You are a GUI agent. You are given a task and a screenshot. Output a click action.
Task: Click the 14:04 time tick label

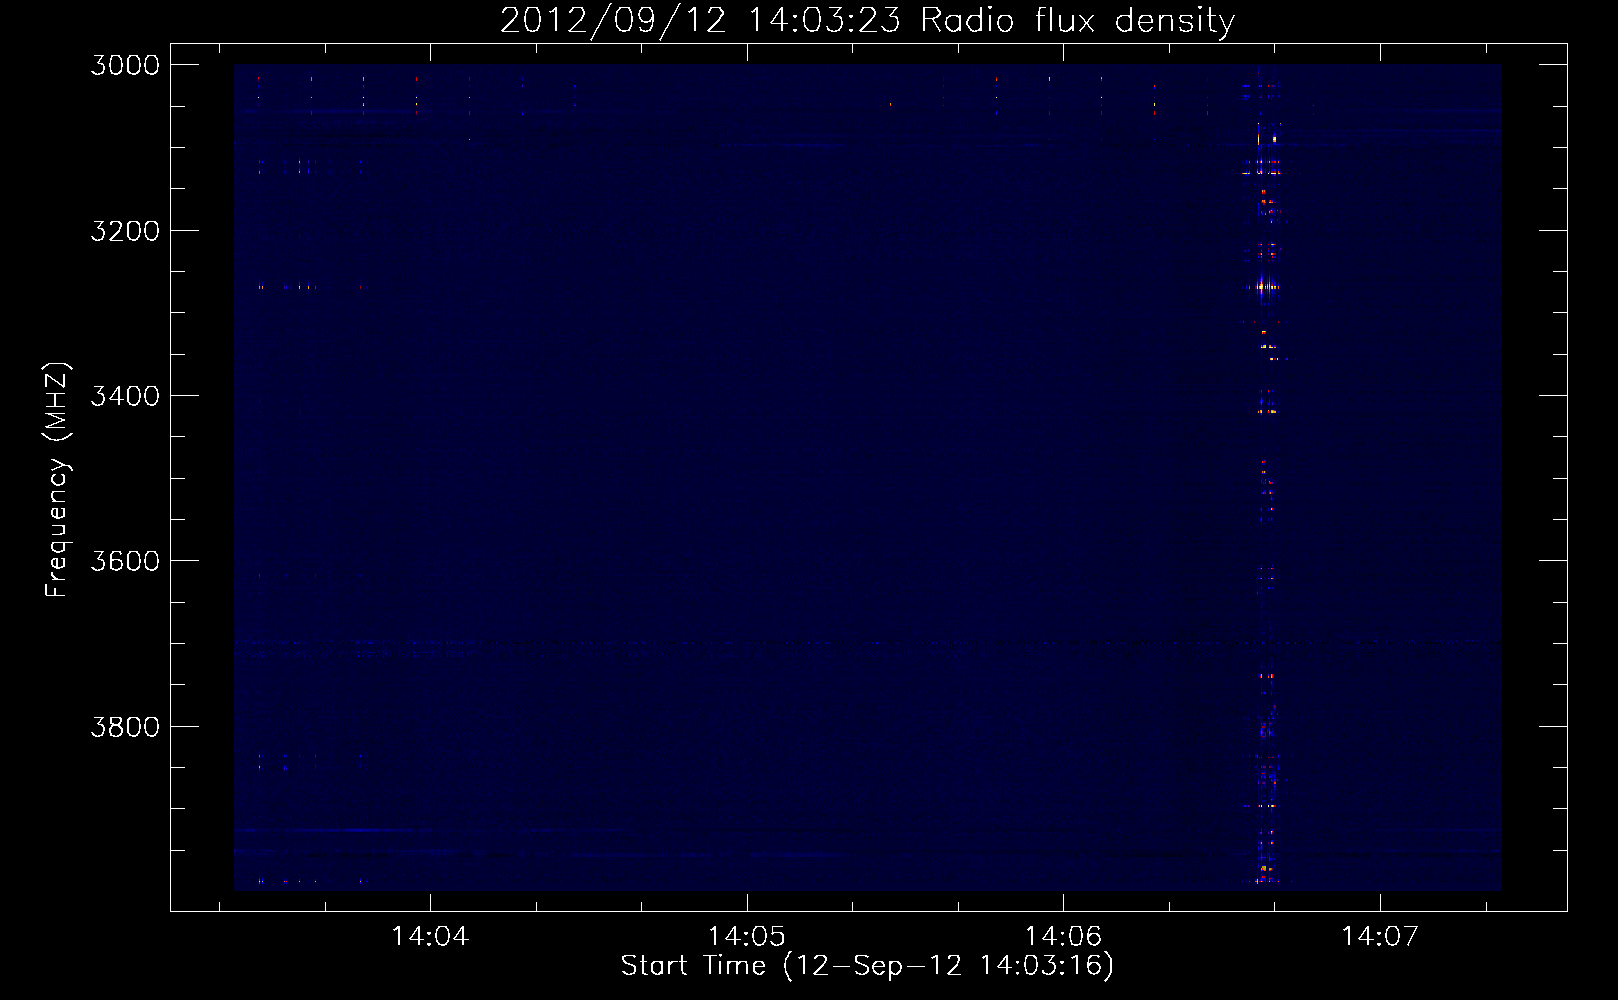tap(430, 937)
